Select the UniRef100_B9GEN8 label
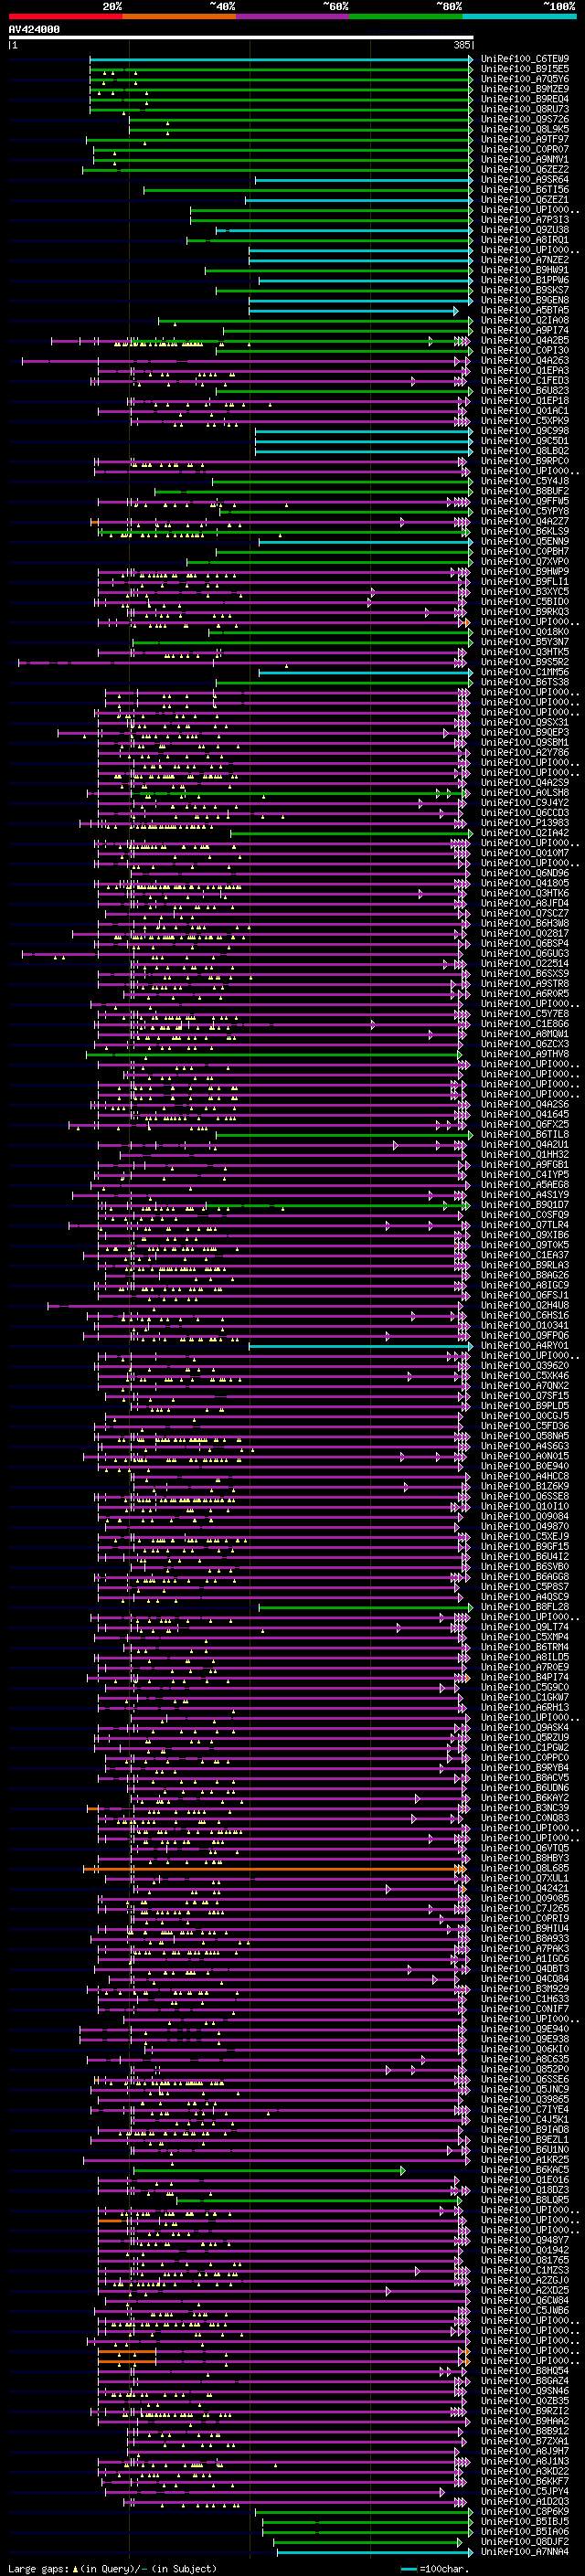 click(525, 300)
